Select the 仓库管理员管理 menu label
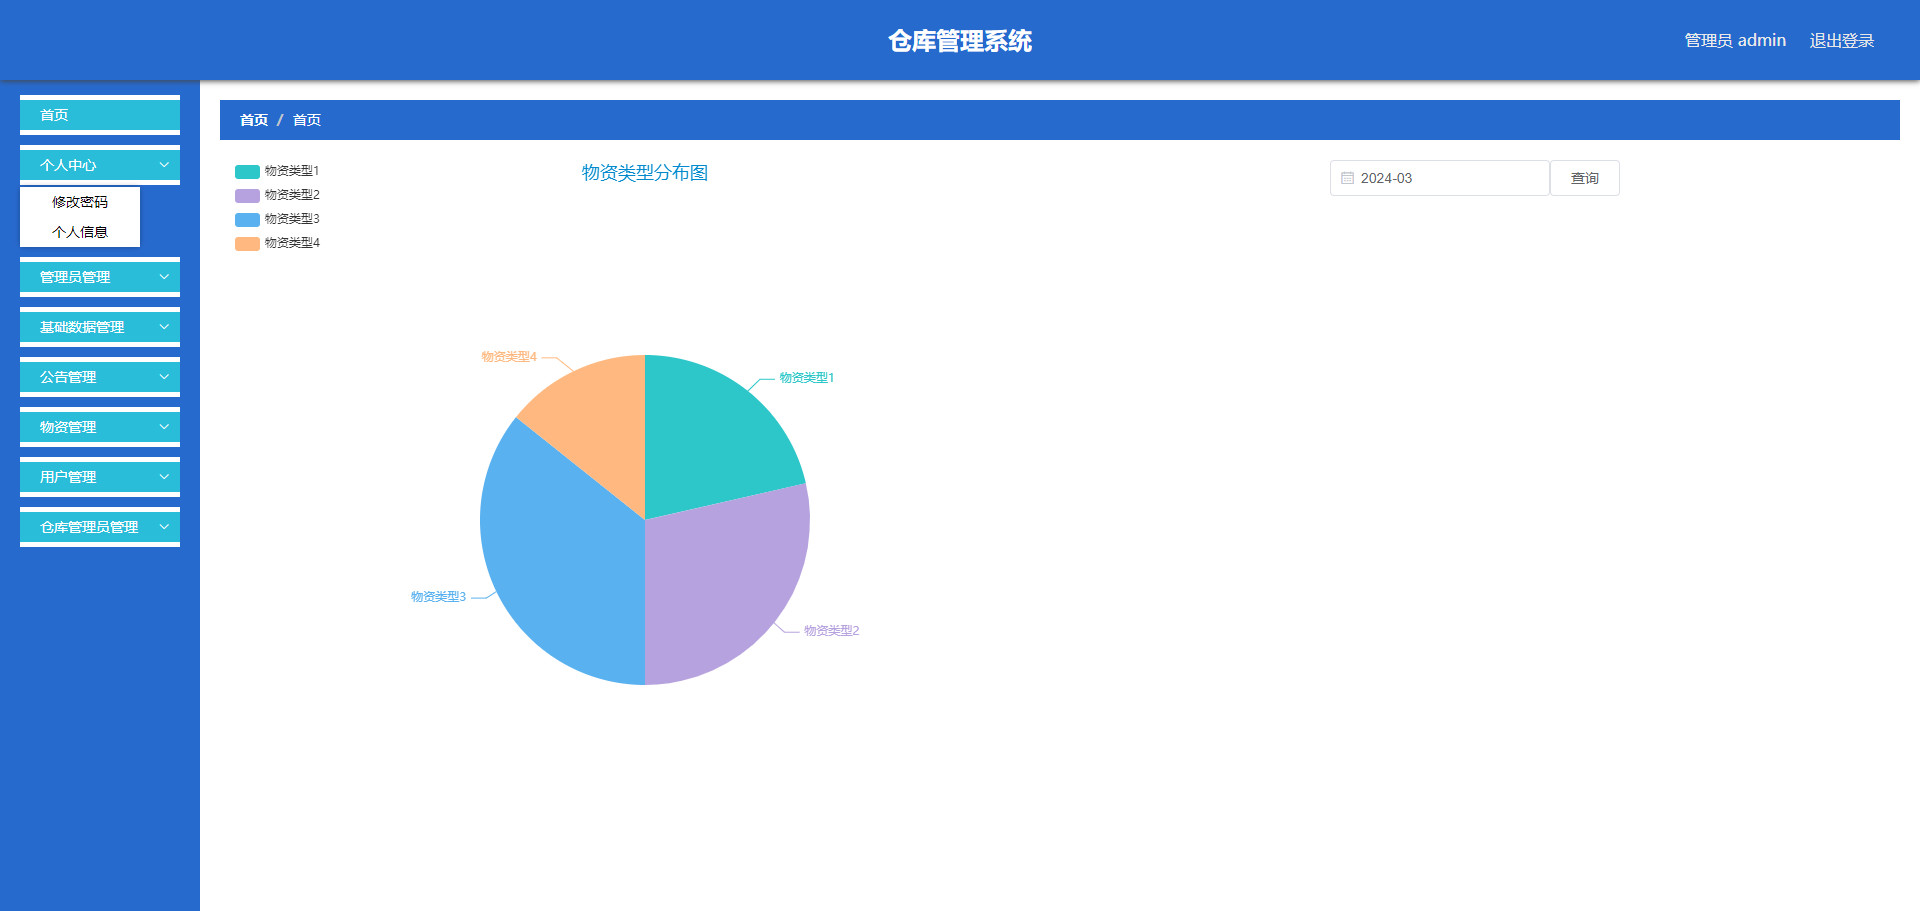The image size is (1920, 911). 89,527
